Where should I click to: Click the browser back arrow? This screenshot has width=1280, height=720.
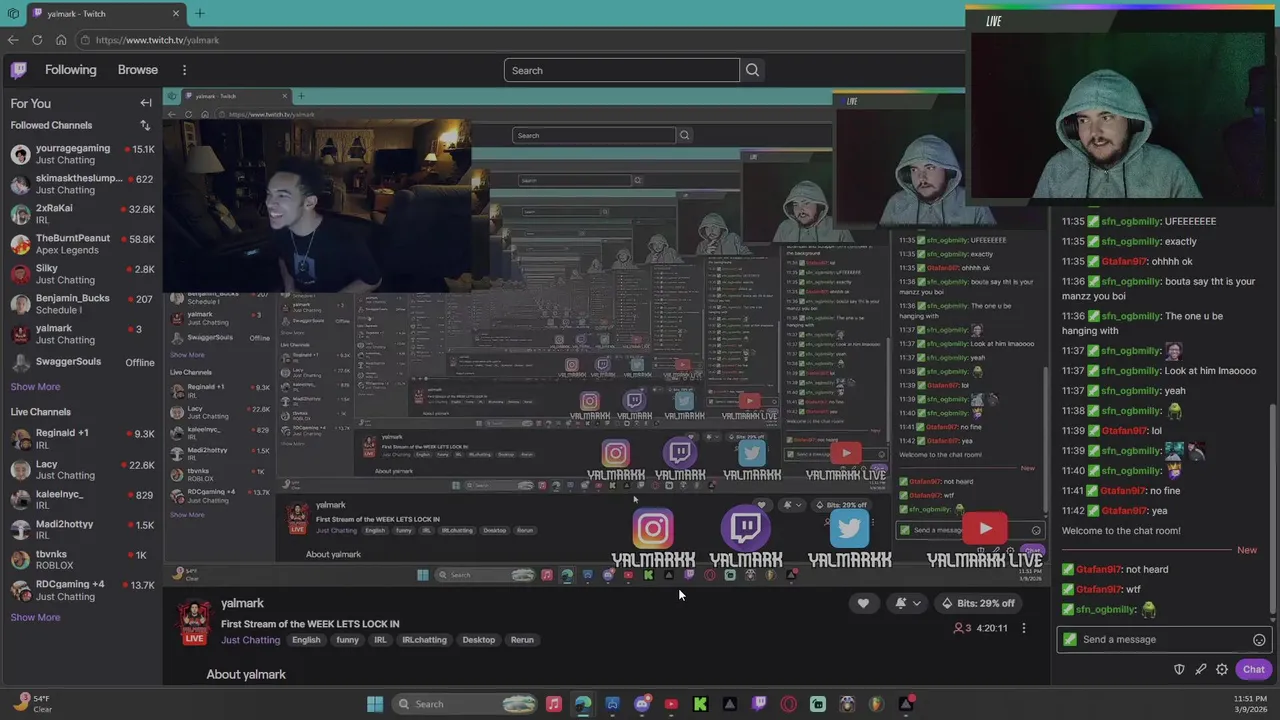(x=13, y=40)
